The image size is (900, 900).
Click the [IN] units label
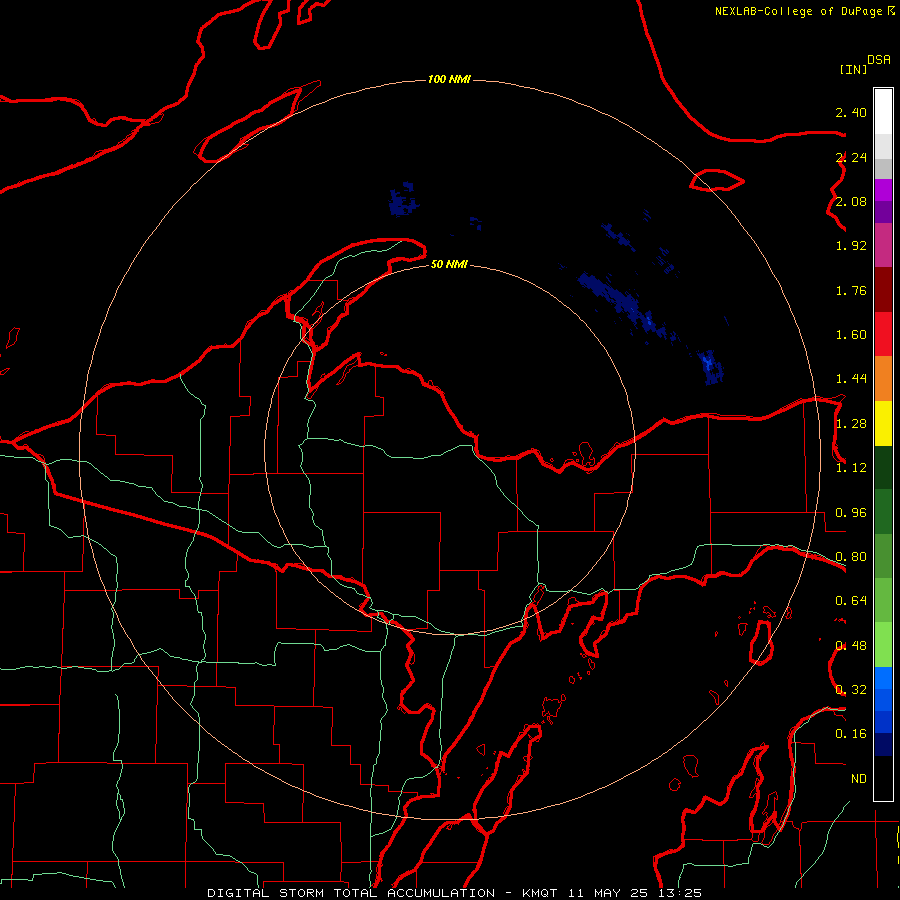click(x=853, y=69)
